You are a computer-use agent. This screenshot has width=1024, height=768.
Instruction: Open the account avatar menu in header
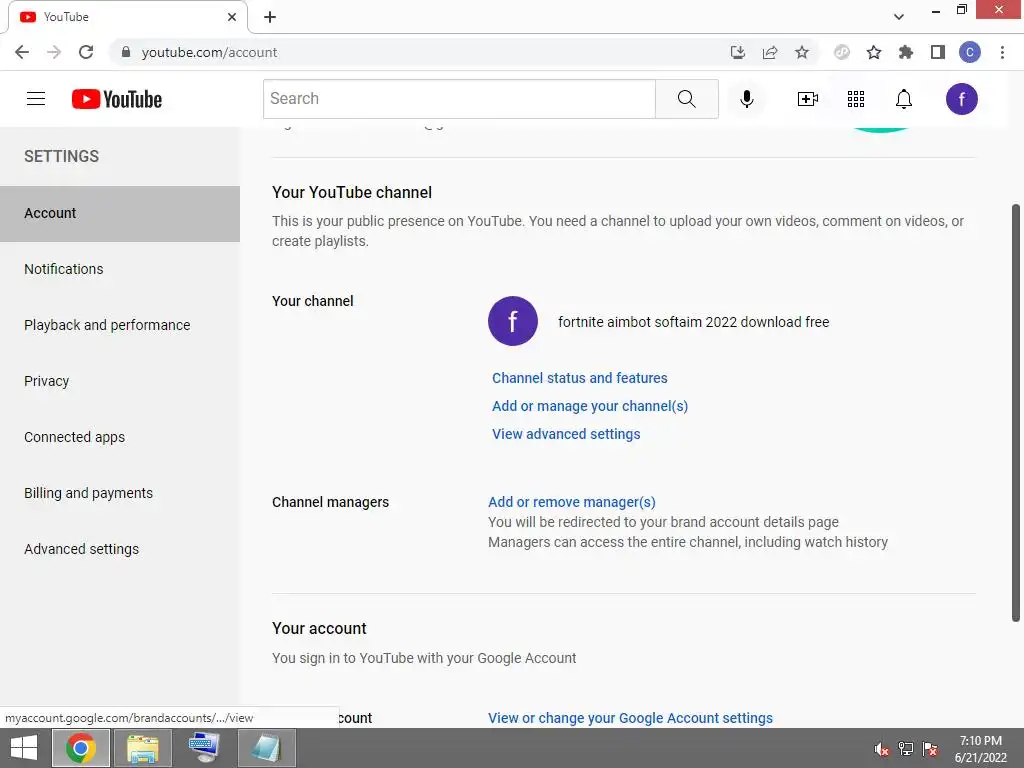click(x=961, y=99)
